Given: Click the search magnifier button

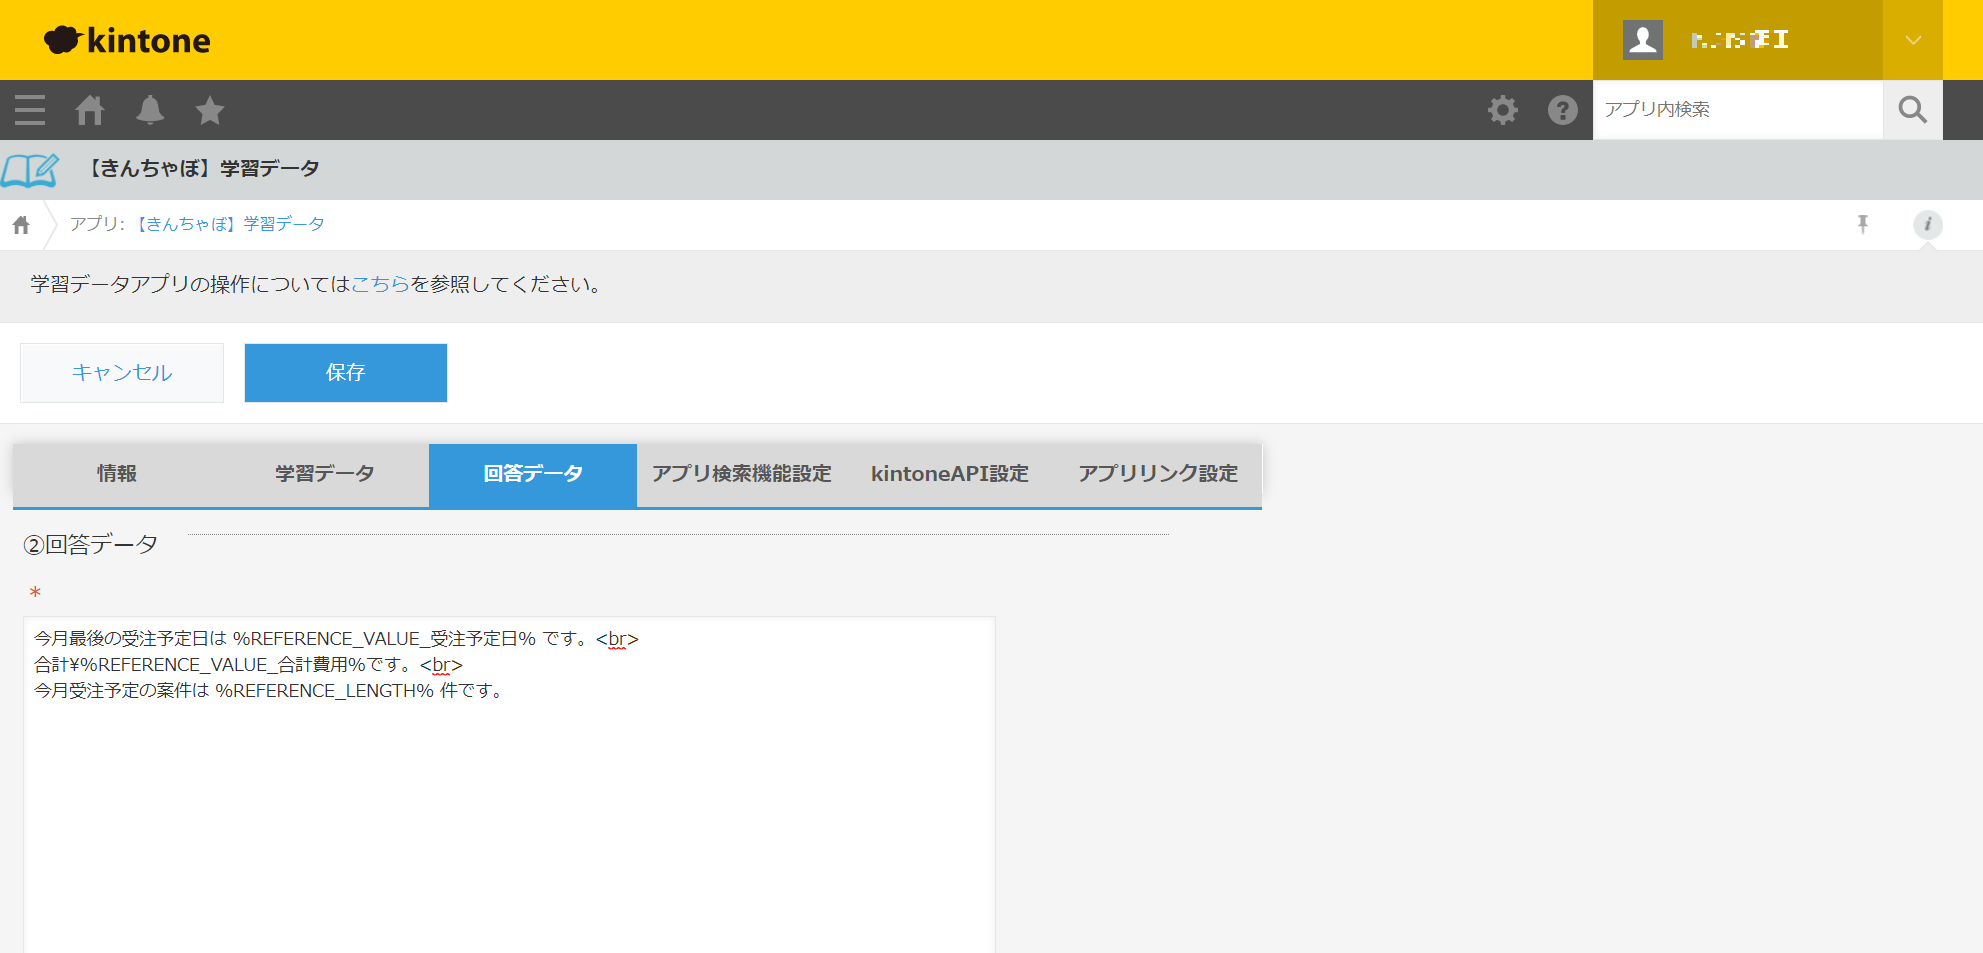Looking at the screenshot, I should coord(1912,110).
